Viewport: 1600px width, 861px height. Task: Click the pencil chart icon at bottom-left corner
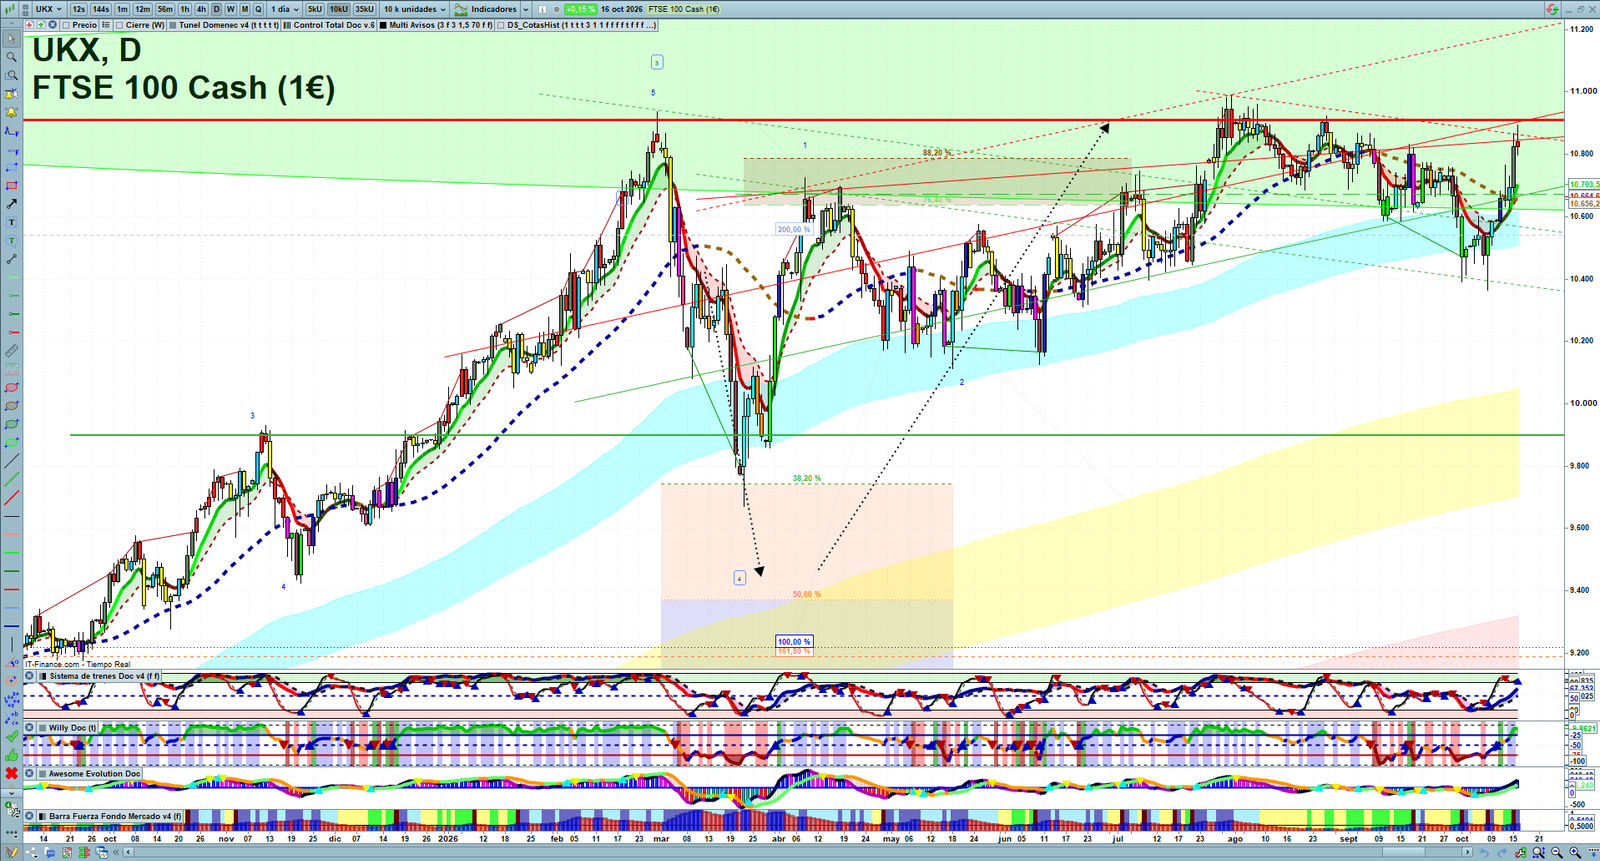[12, 852]
